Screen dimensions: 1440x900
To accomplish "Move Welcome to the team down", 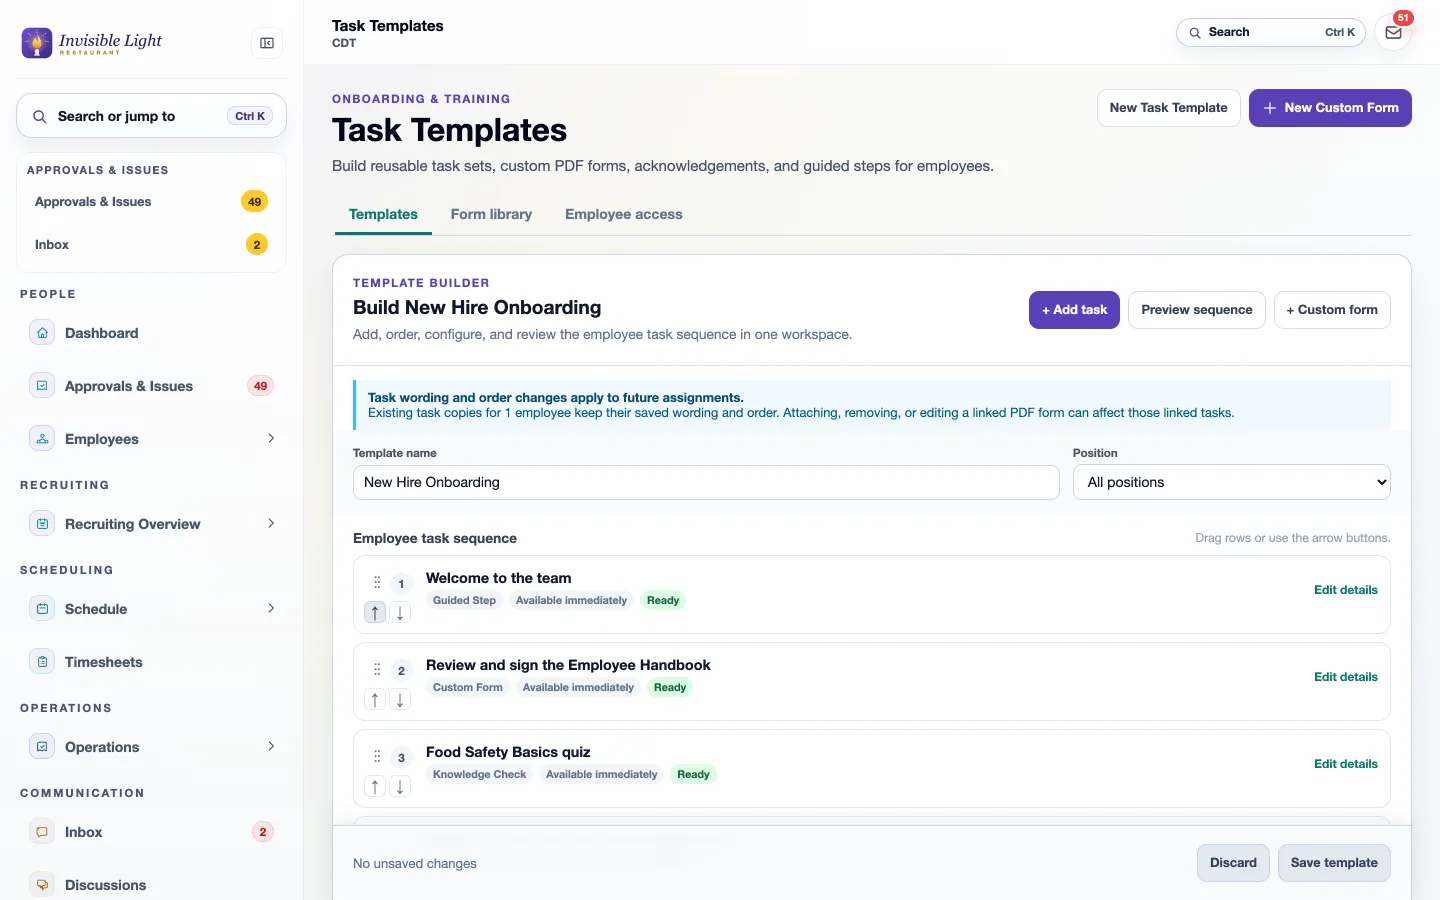I will coord(400,613).
